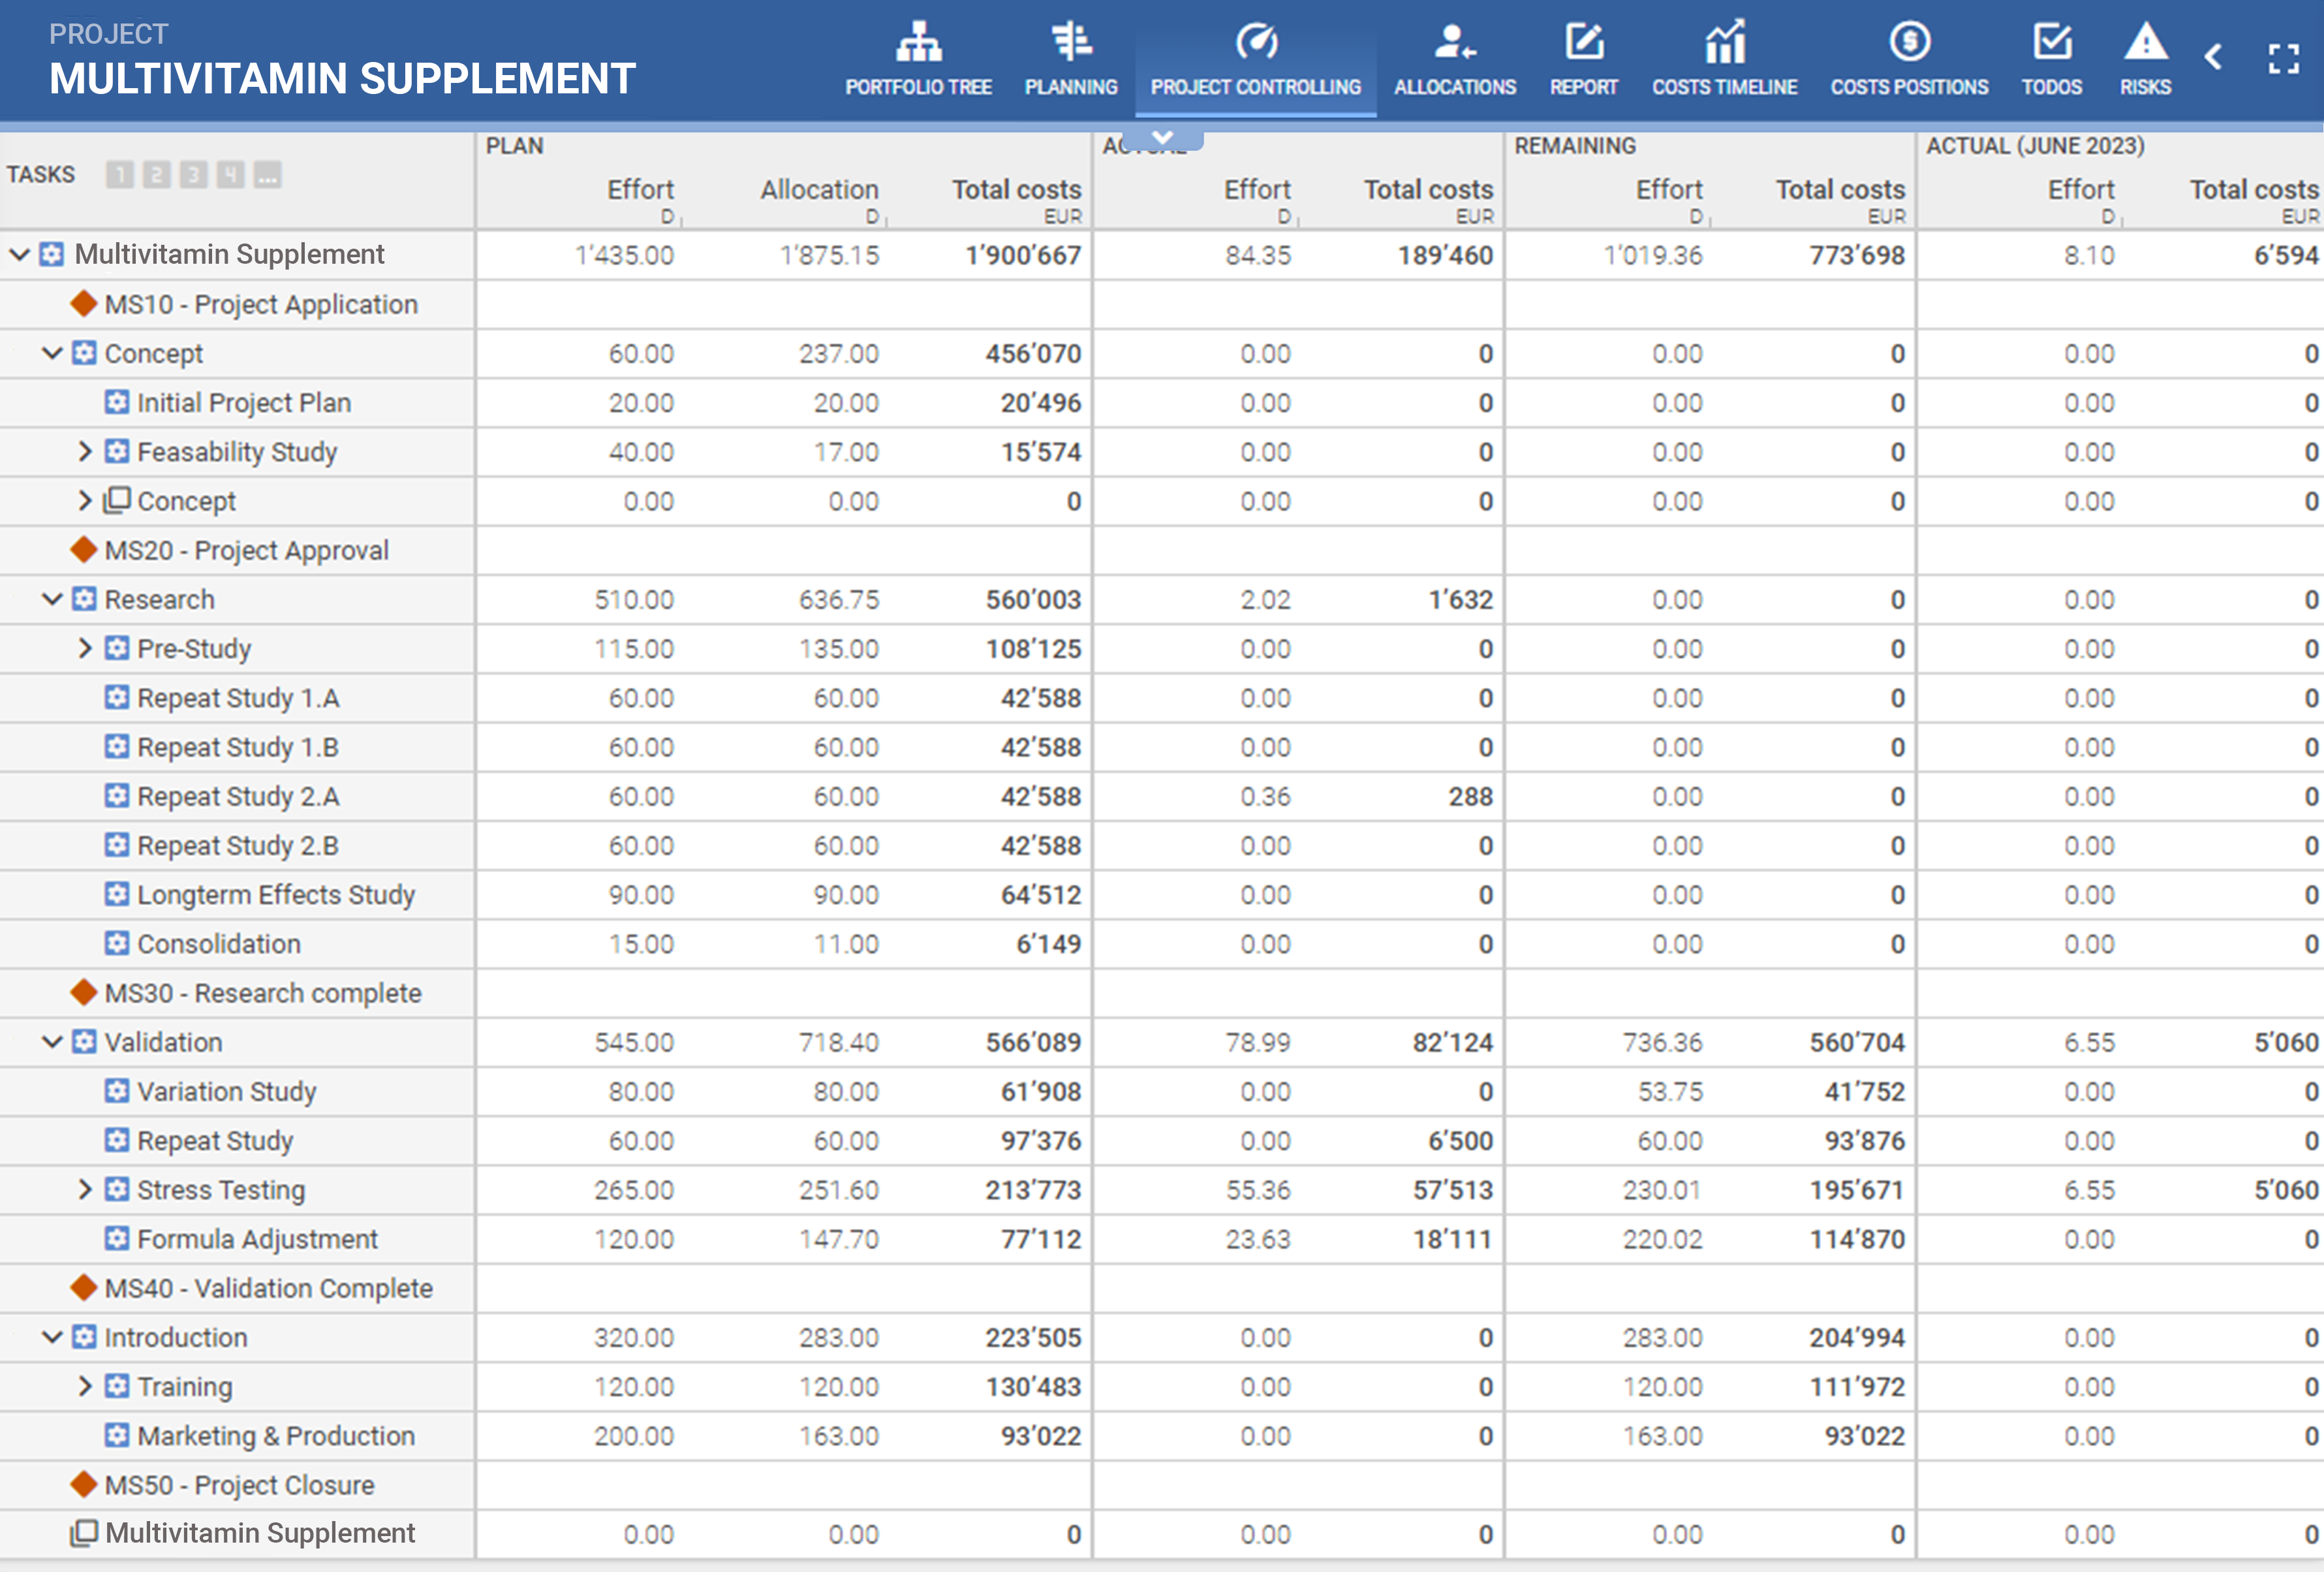Viewport: 2324px width, 1572px height.
Task: Click the MS40 - Validation Complete milestone diamond
Action: tap(84, 1287)
